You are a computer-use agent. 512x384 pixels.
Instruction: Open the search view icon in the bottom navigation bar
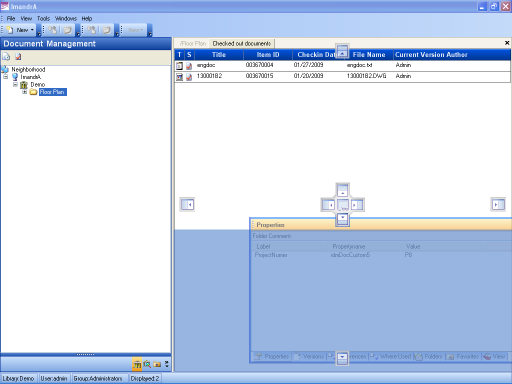(x=147, y=364)
